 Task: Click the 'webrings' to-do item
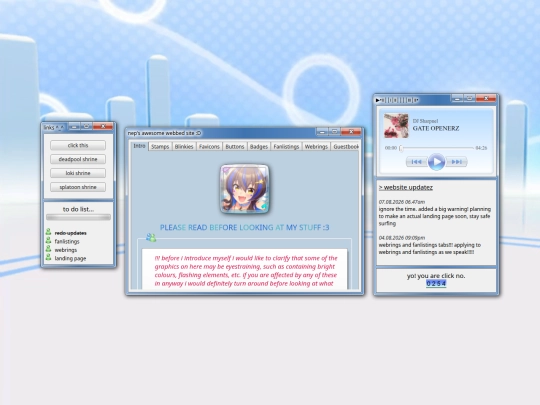(x=66, y=250)
